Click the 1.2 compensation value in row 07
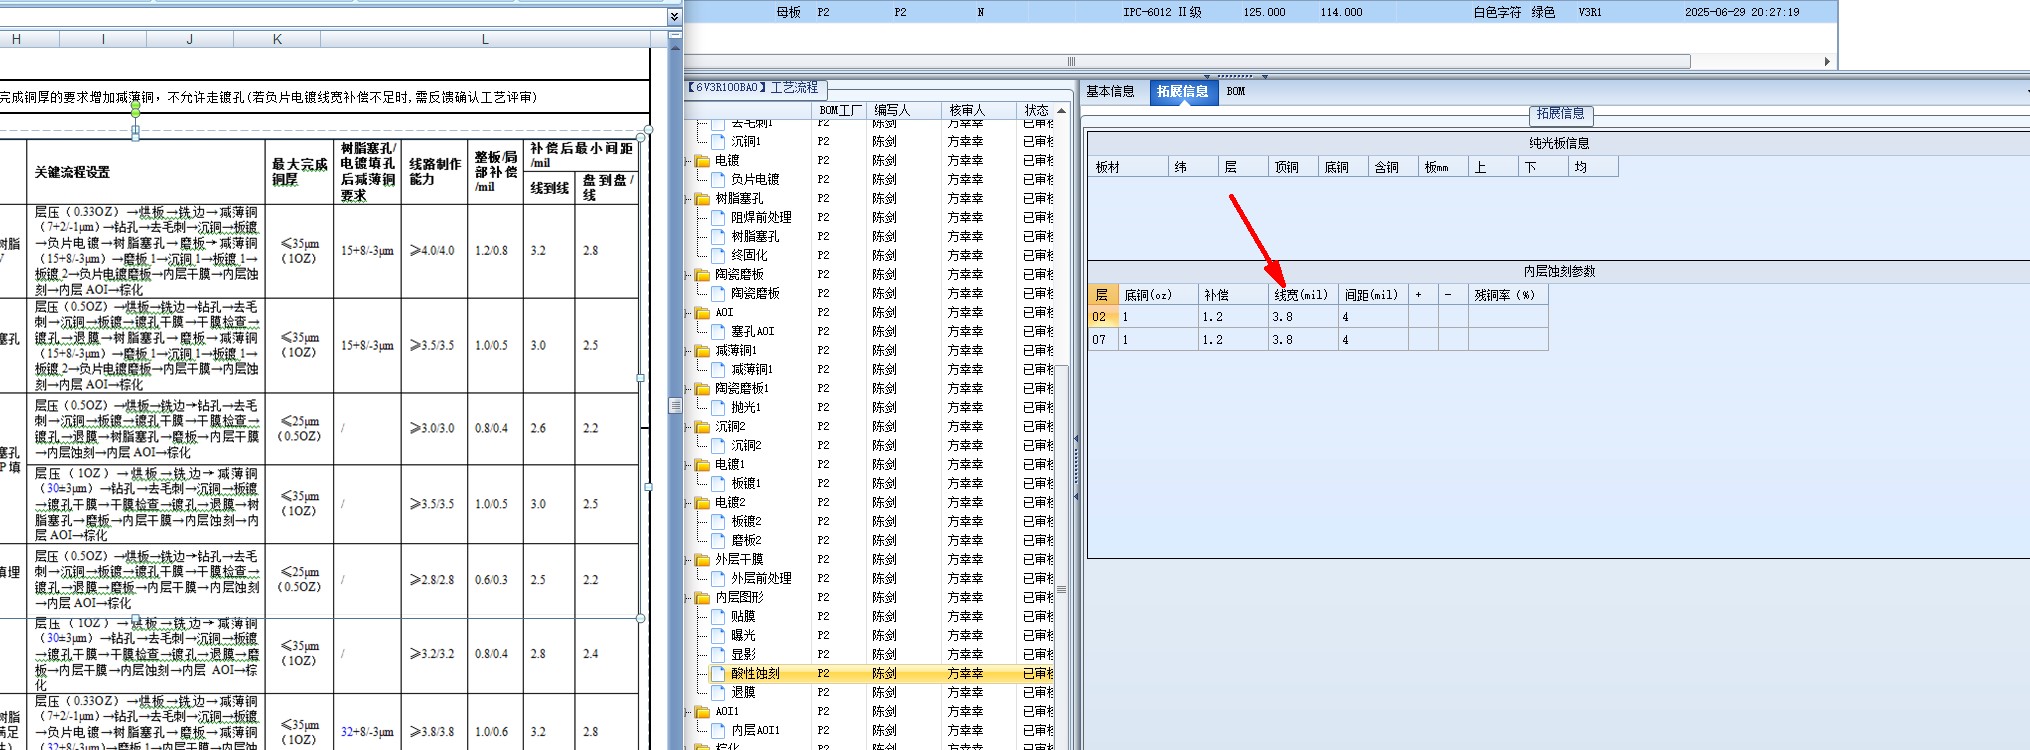This screenshot has width=2030, height=750. coord(1233,340)
